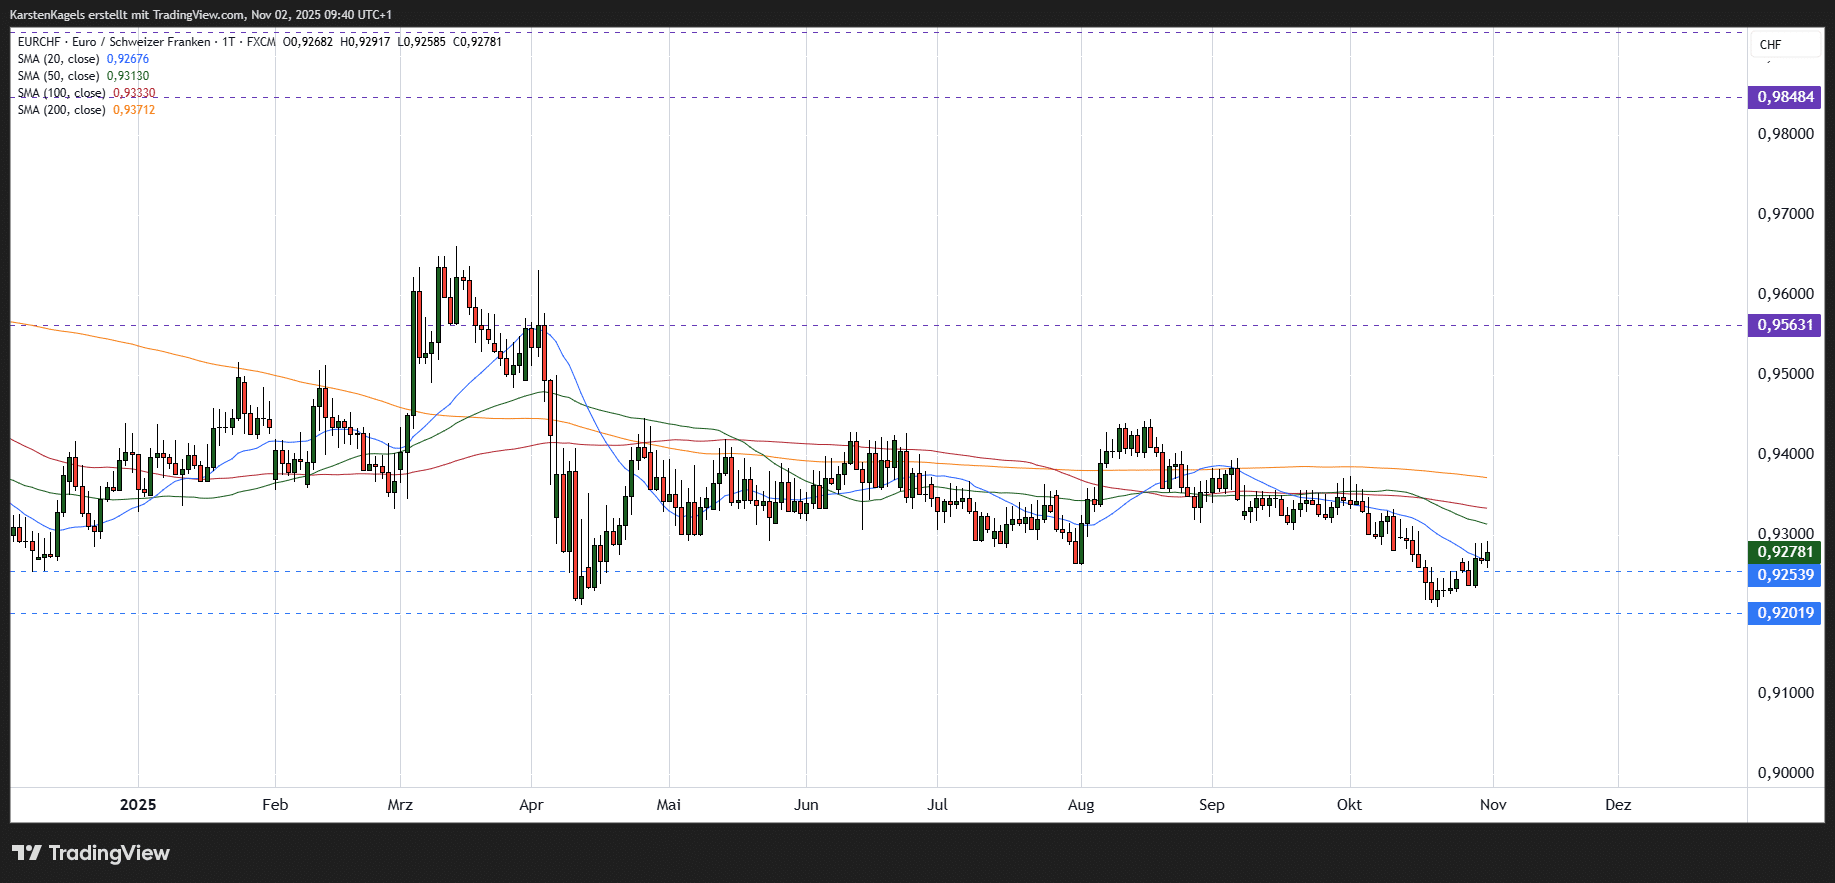Click the 0,91000 price scale value
The image size is (1835, 883).
[x=1785, y=693]
